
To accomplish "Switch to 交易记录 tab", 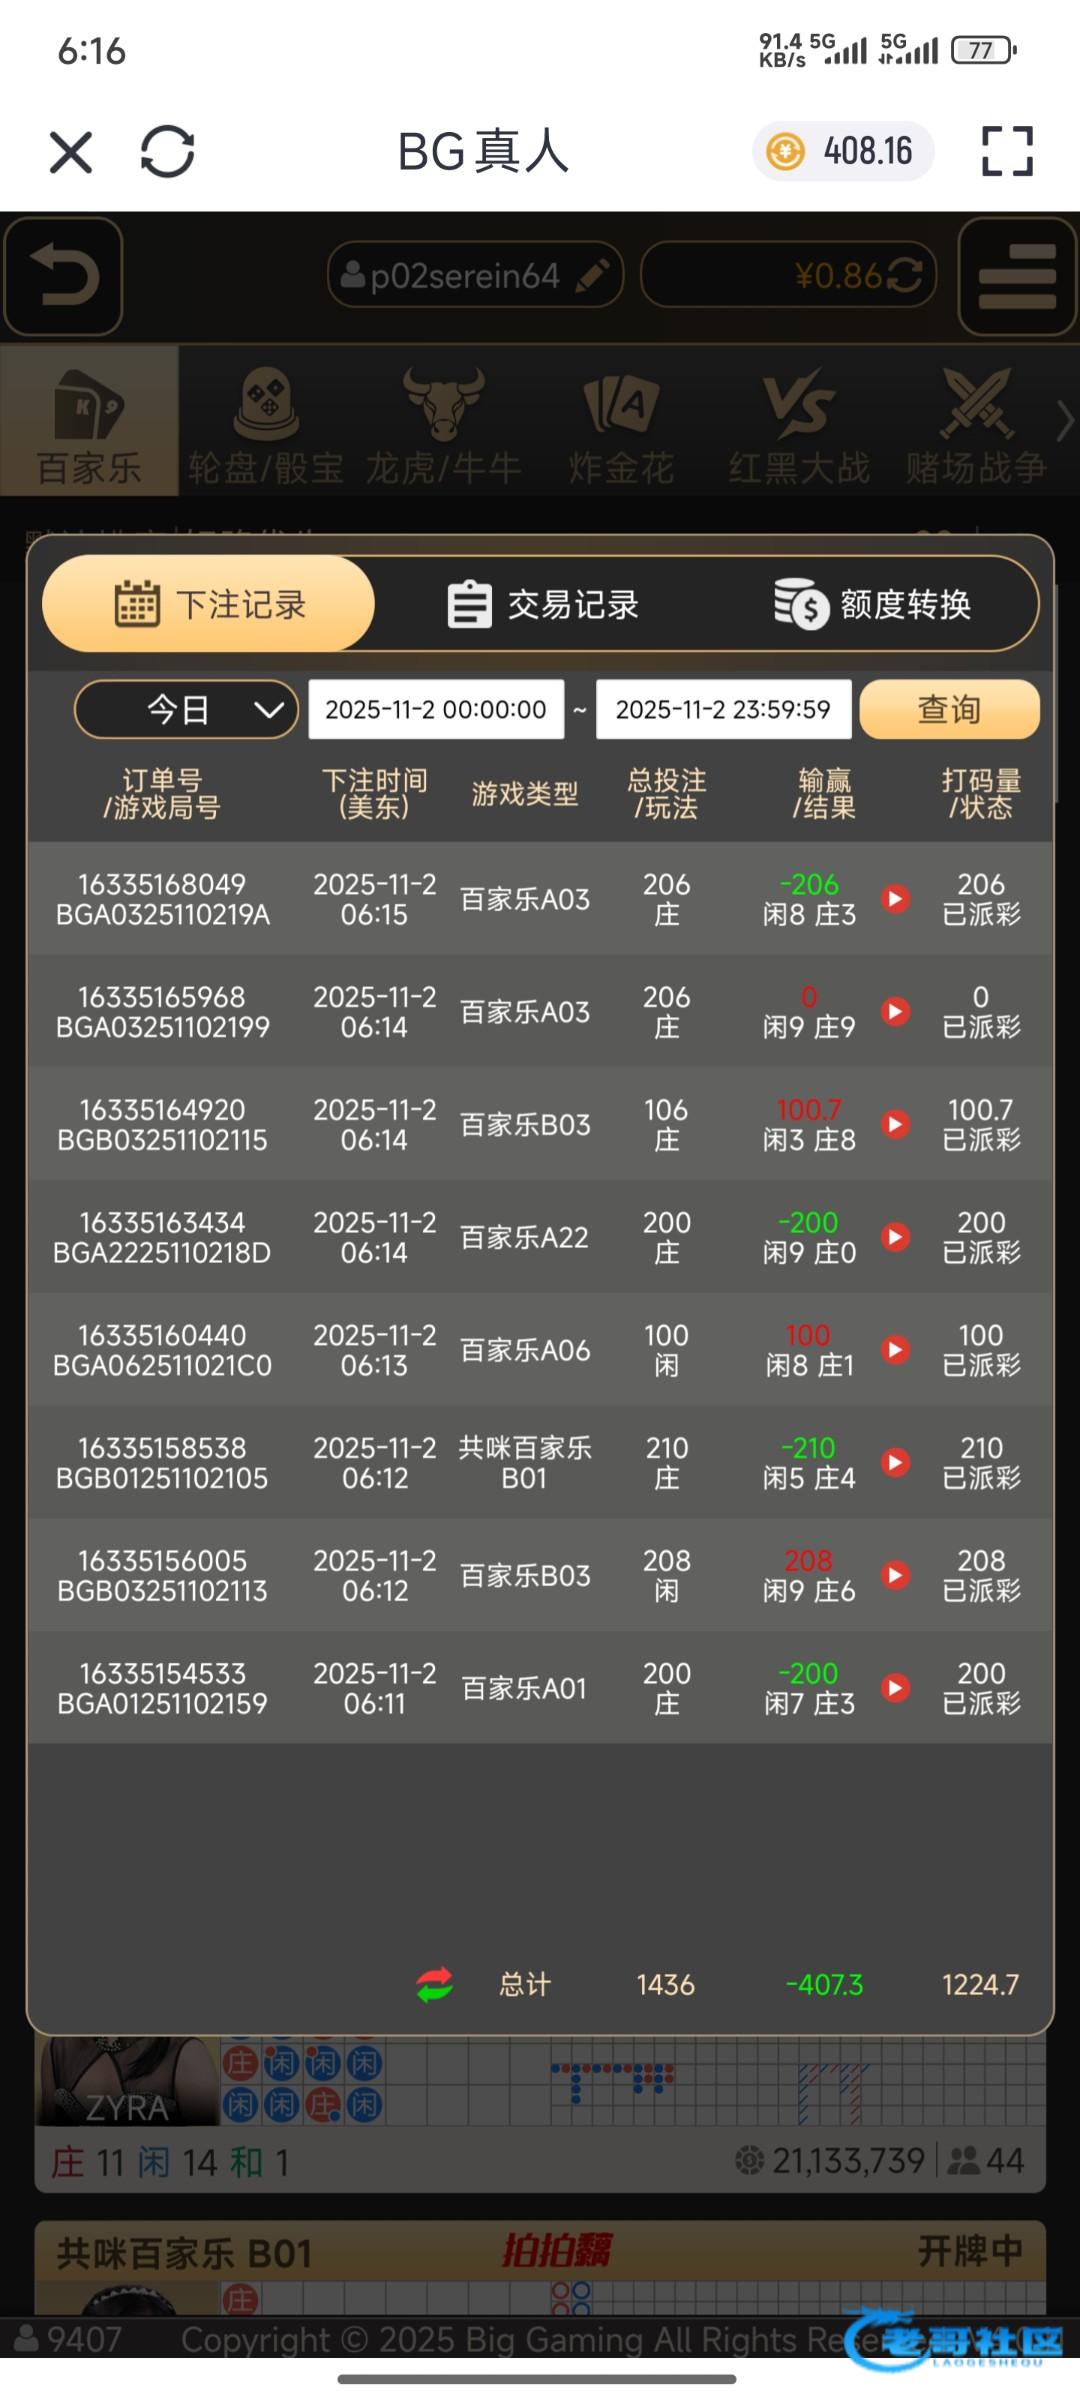I will coord(542,604).
